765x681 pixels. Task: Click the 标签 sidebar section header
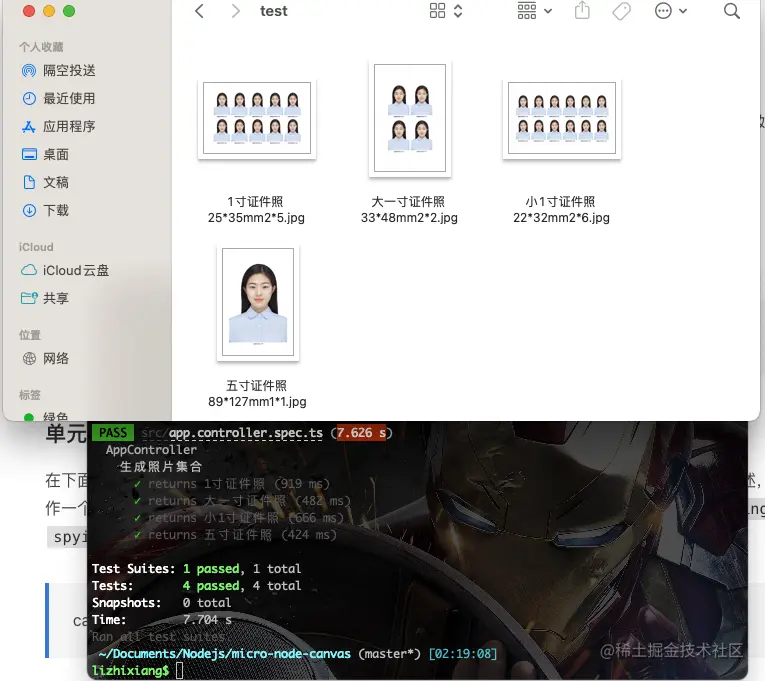point(30,395)
